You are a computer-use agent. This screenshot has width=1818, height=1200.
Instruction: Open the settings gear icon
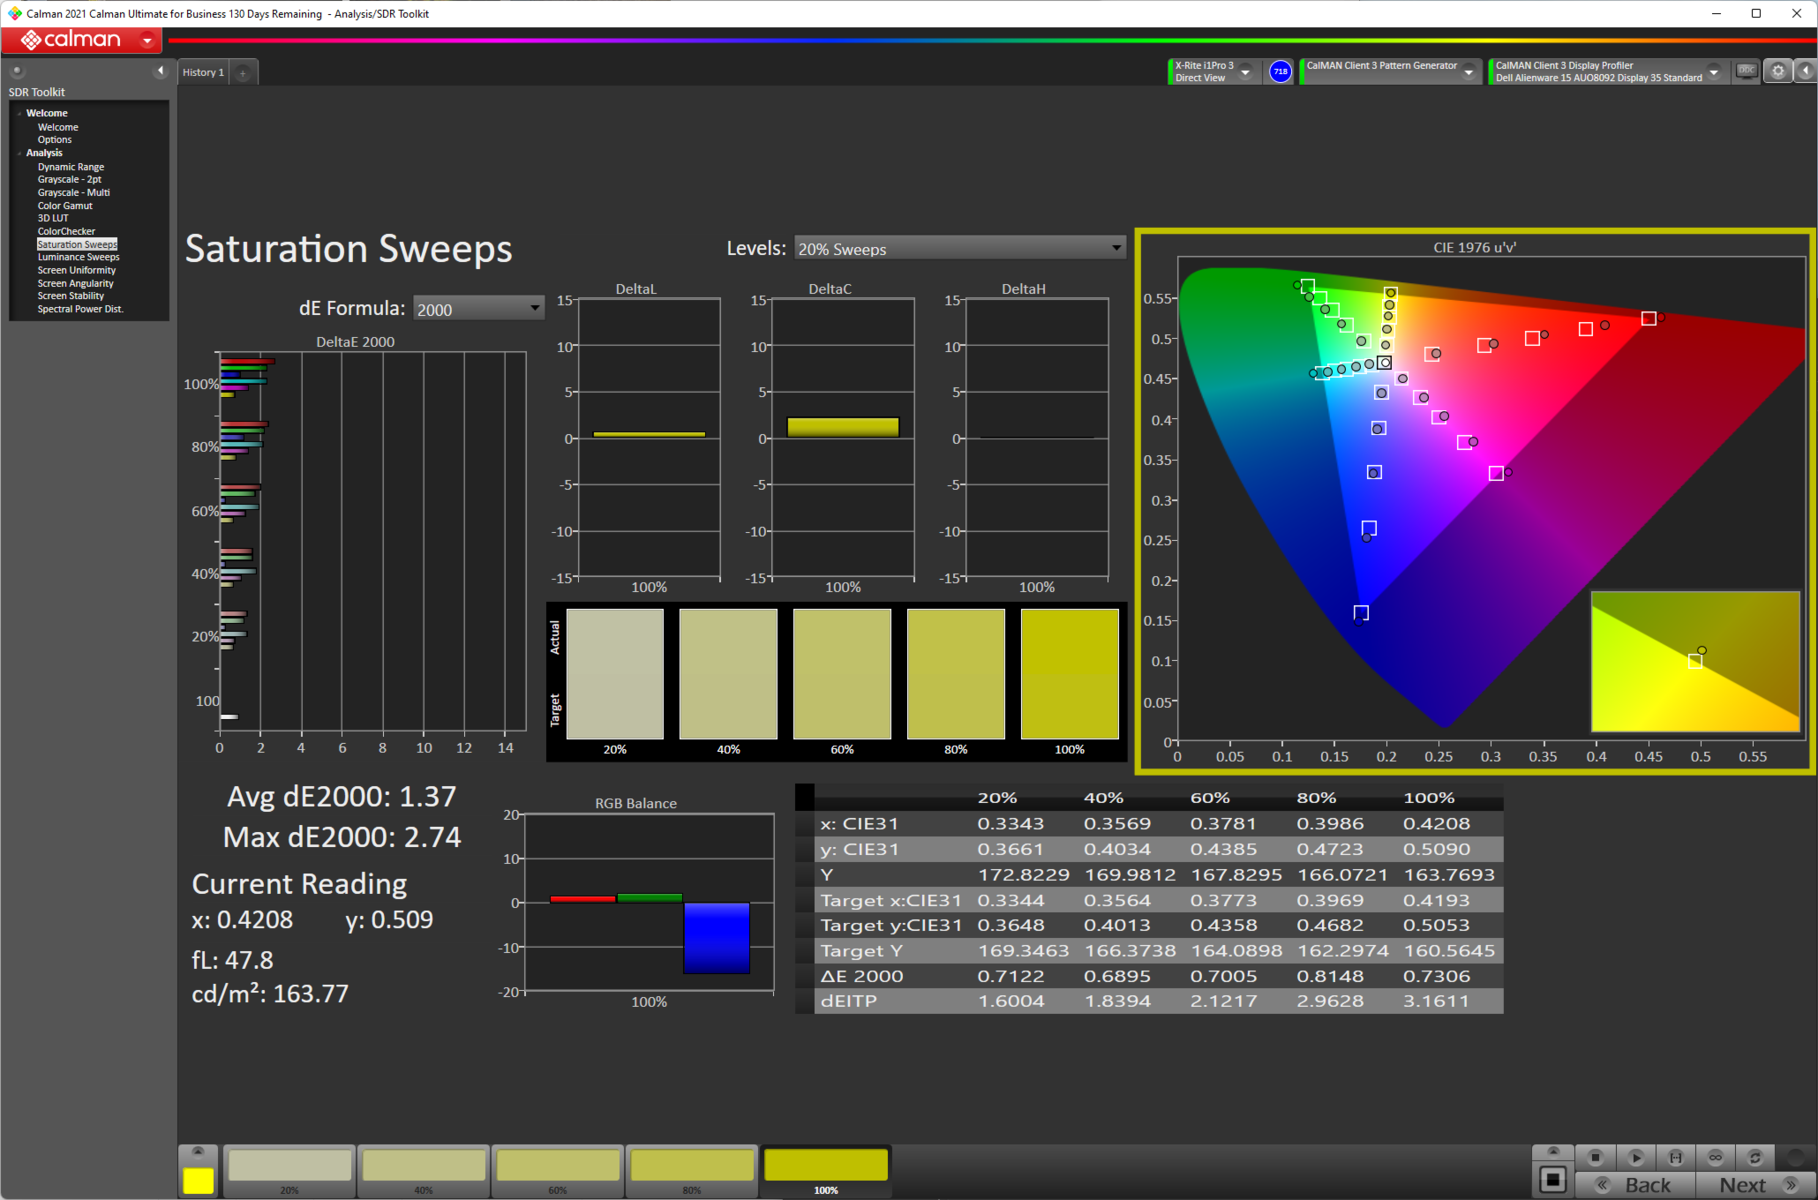point(1778,71)
